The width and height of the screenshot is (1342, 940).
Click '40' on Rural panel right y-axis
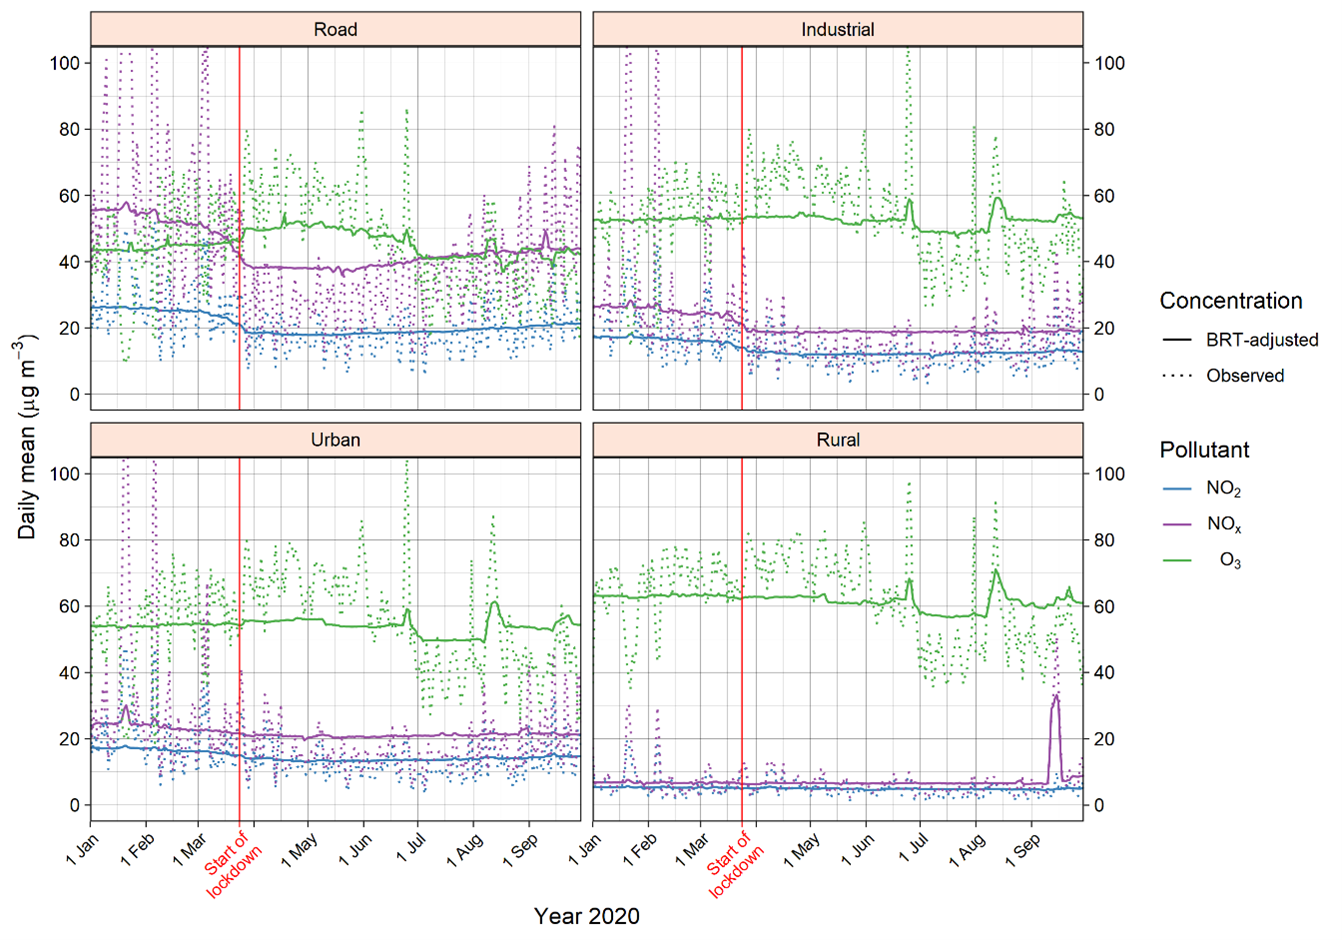coord(1105,673)
